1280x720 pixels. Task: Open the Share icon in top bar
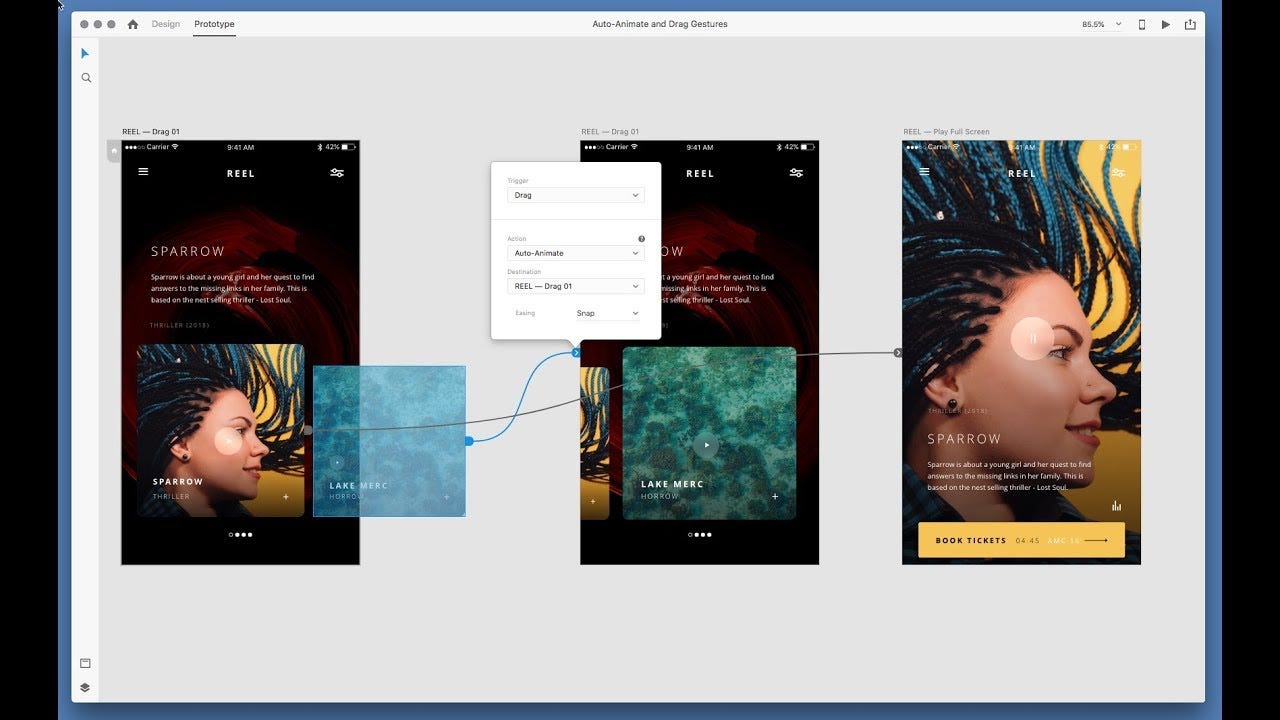tap(1190, 24)
